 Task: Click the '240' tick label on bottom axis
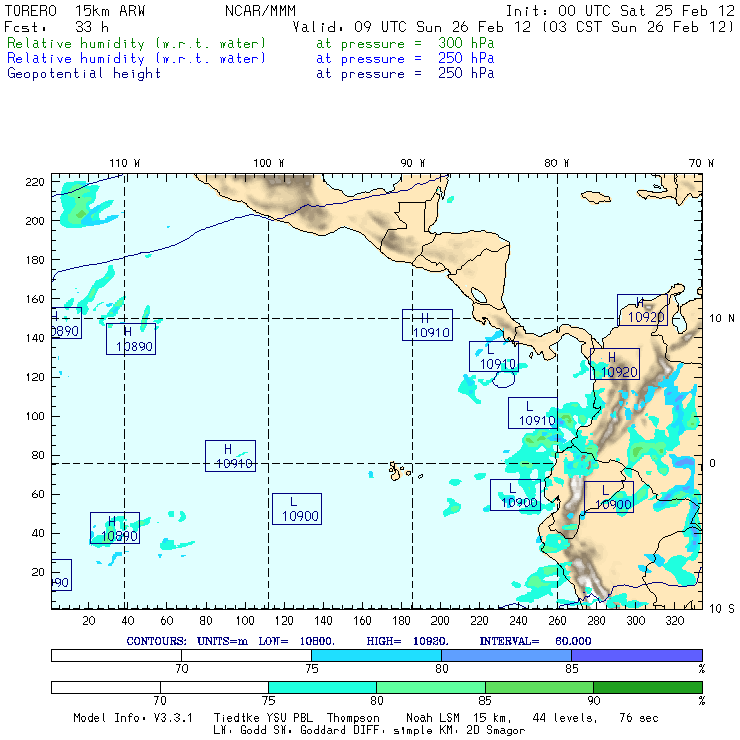pos(518,621)
